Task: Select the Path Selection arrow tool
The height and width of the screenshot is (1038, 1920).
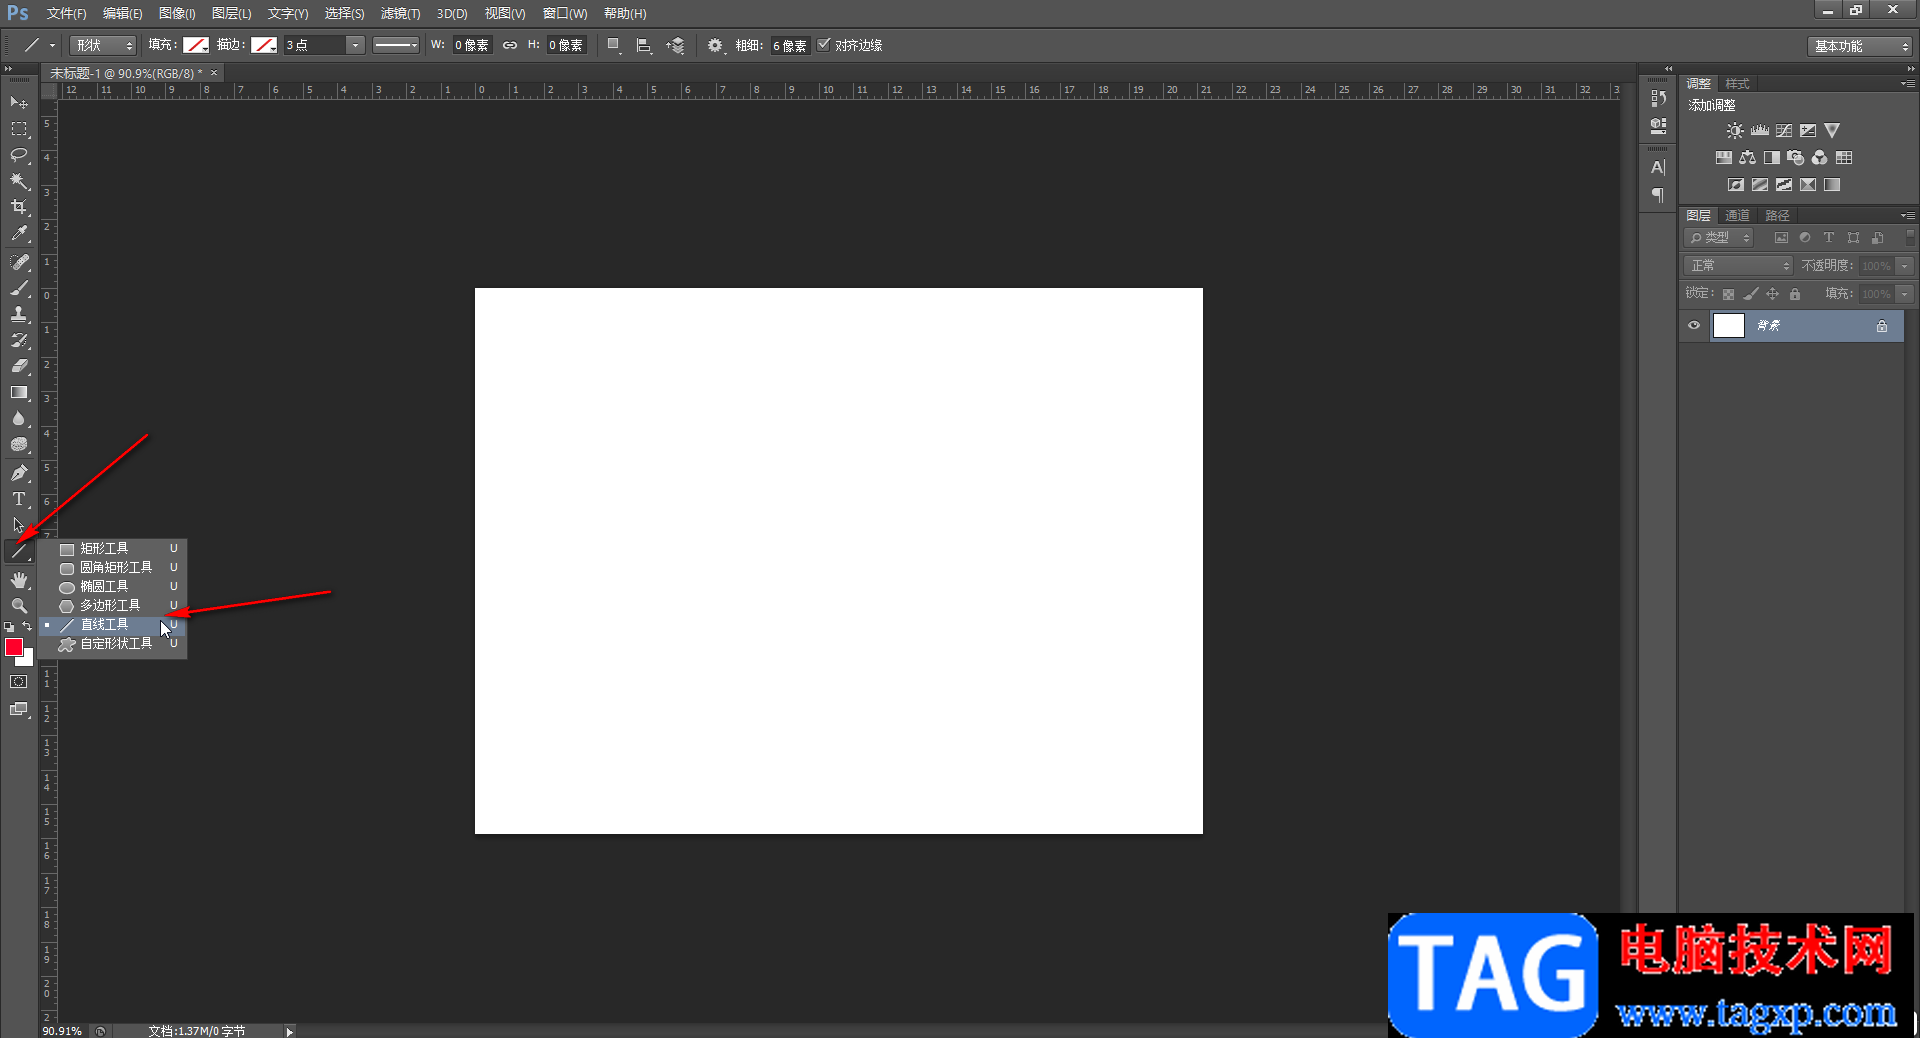Action: 19,525
